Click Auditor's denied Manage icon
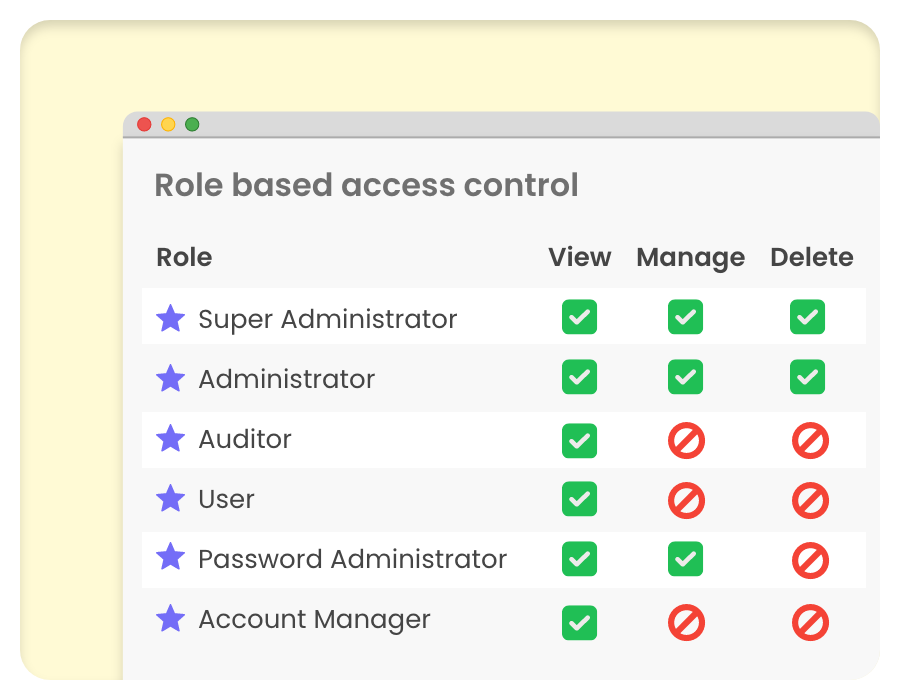The height and width of the screenshot is (700, 900). click(x=686, y=440)
